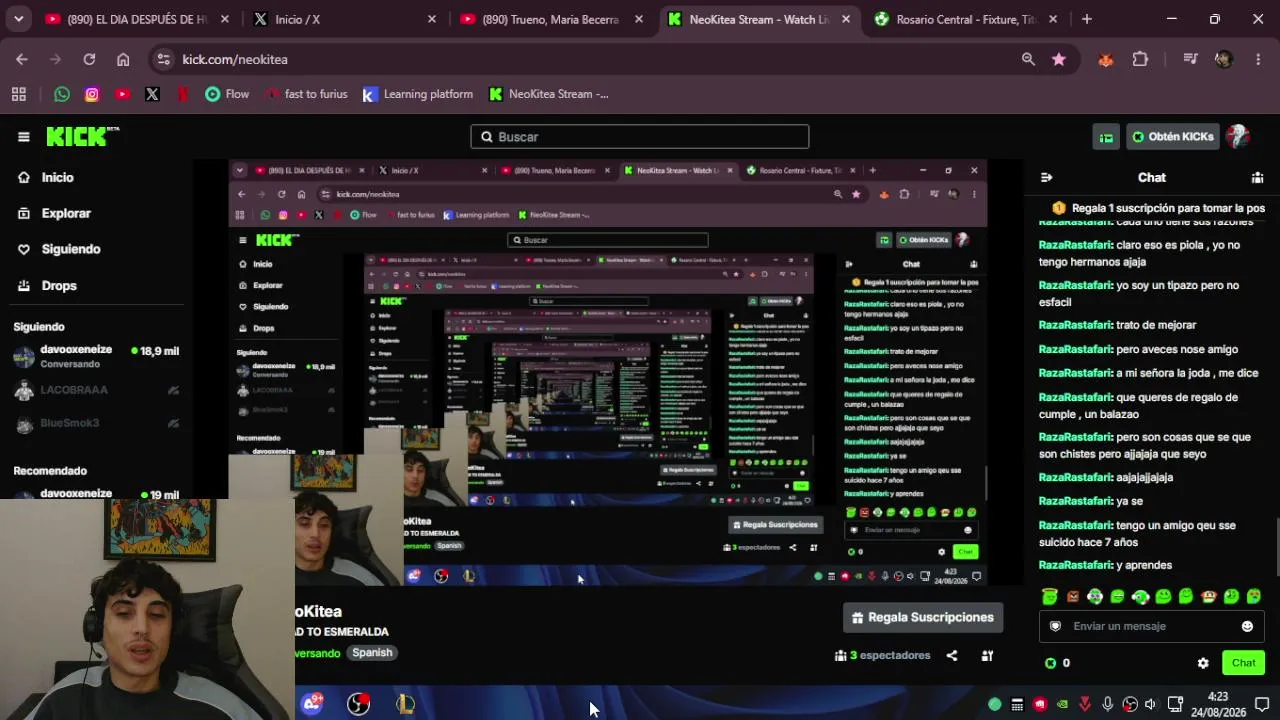The height and width of the screenshot is (720, 1280).
Task: Switch to the Trueno, Maria Becerra tab
Action: 551,19
